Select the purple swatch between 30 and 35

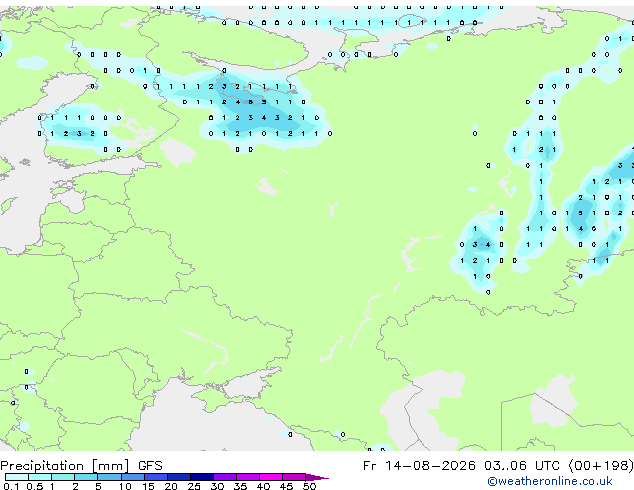pyautogui.click(x=225, y=477)
